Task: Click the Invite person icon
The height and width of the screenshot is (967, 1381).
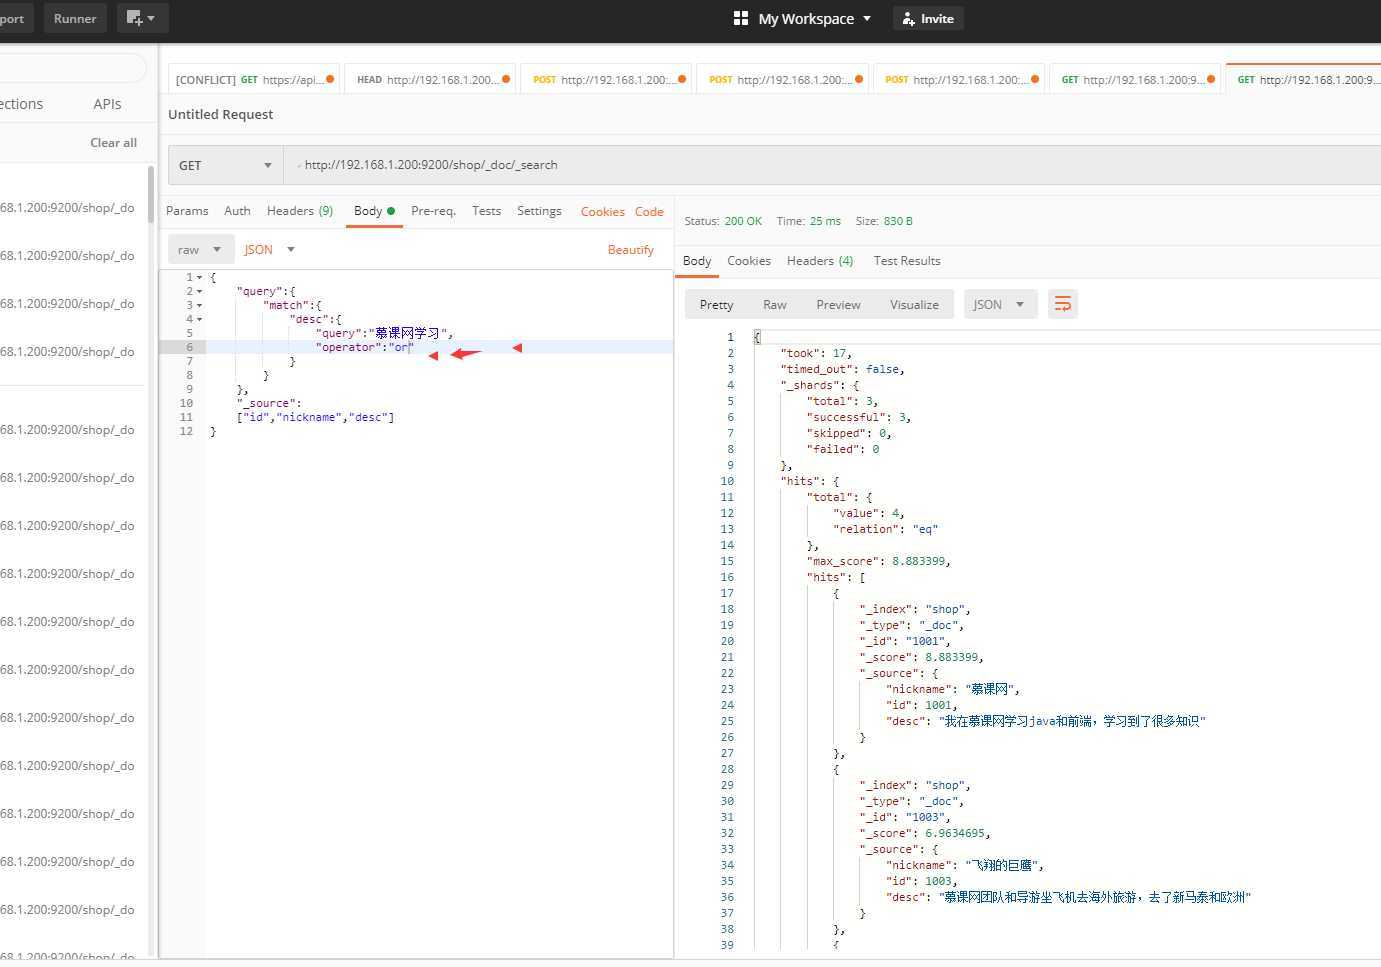Action: click(908, 18)
